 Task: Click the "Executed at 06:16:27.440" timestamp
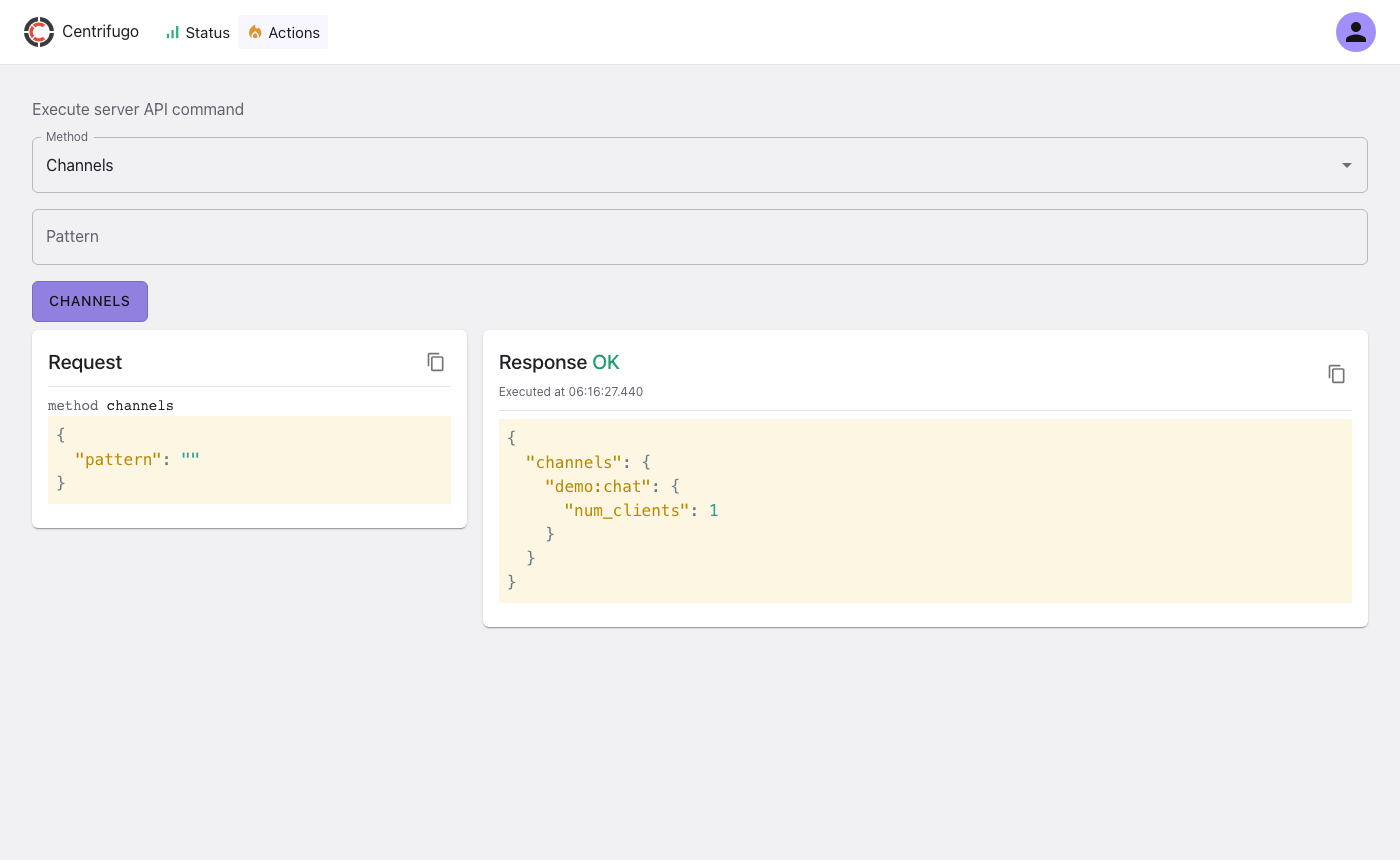pyautogui.click(x=571, y=392)
